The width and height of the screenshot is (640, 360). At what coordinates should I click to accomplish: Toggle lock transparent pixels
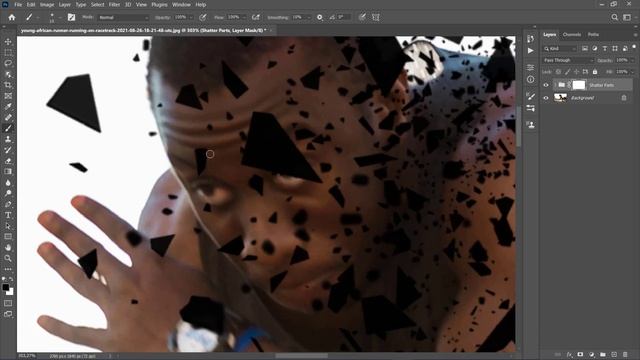[x=558, y=72]
